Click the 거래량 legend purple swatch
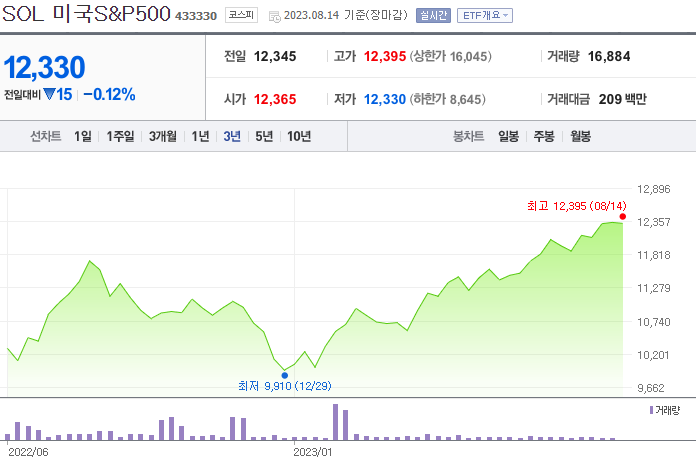This screenshot has width=696, height=471. click(651, 410)
